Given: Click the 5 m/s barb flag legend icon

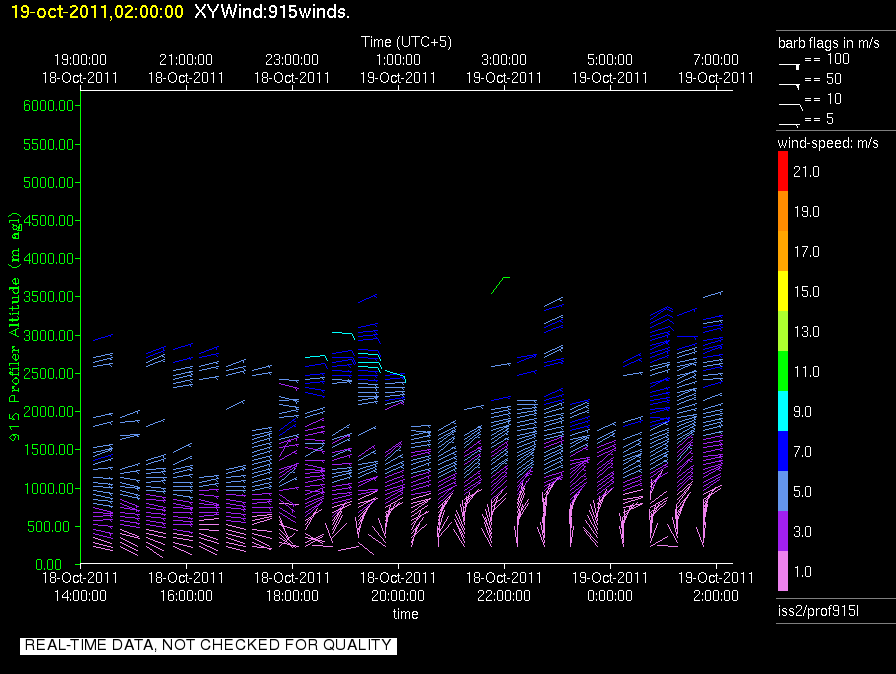Looking at the screenshot, I should click(x=790, y=125).
